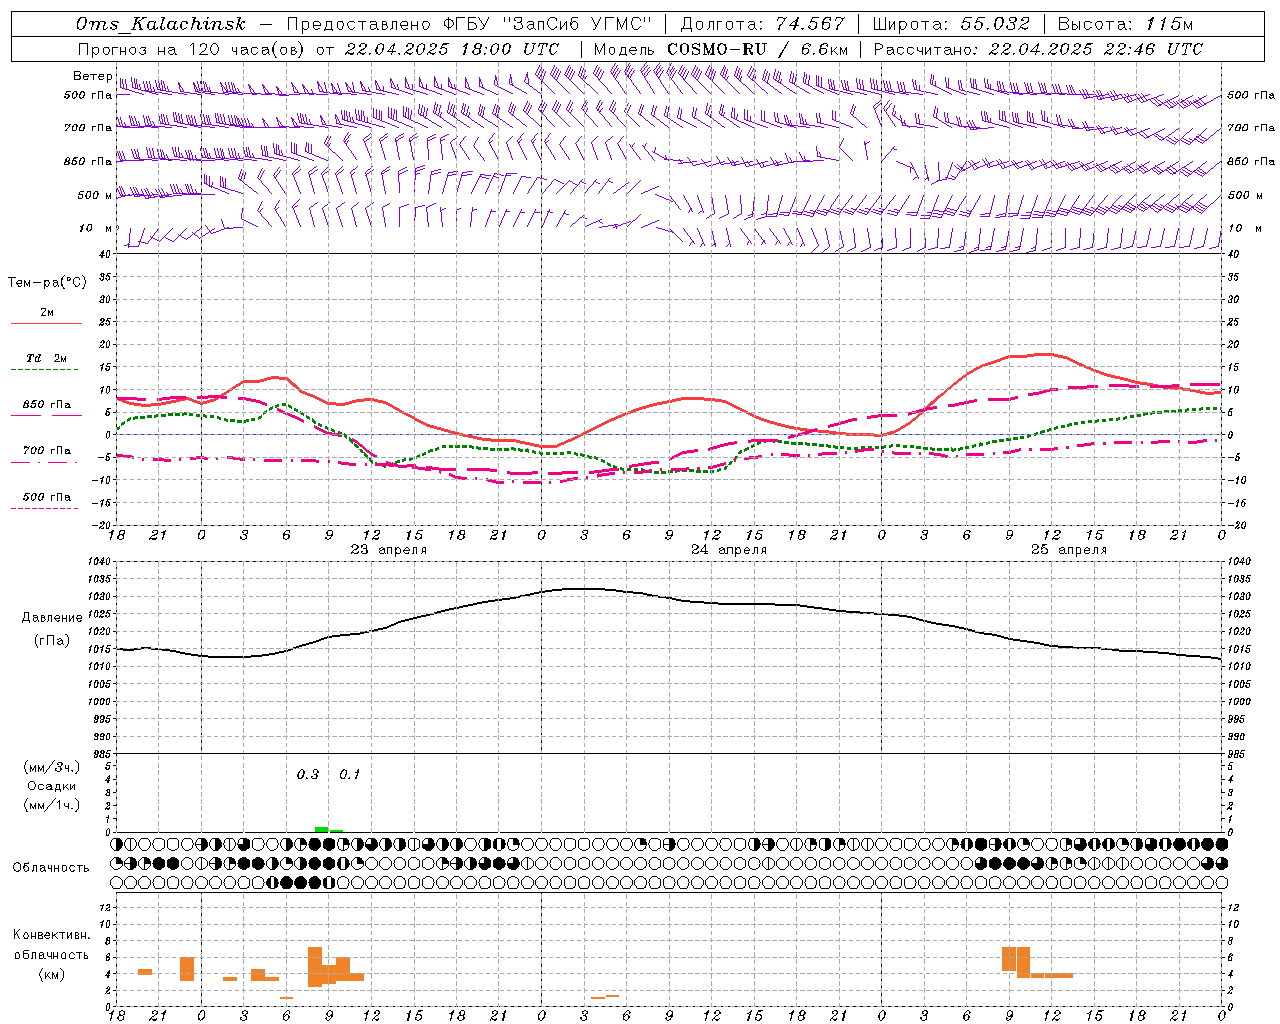The width and height of the screenshot is (1280, 1024).
Task: Click the "Ветер" wind section label
Action: click(92, 76)
